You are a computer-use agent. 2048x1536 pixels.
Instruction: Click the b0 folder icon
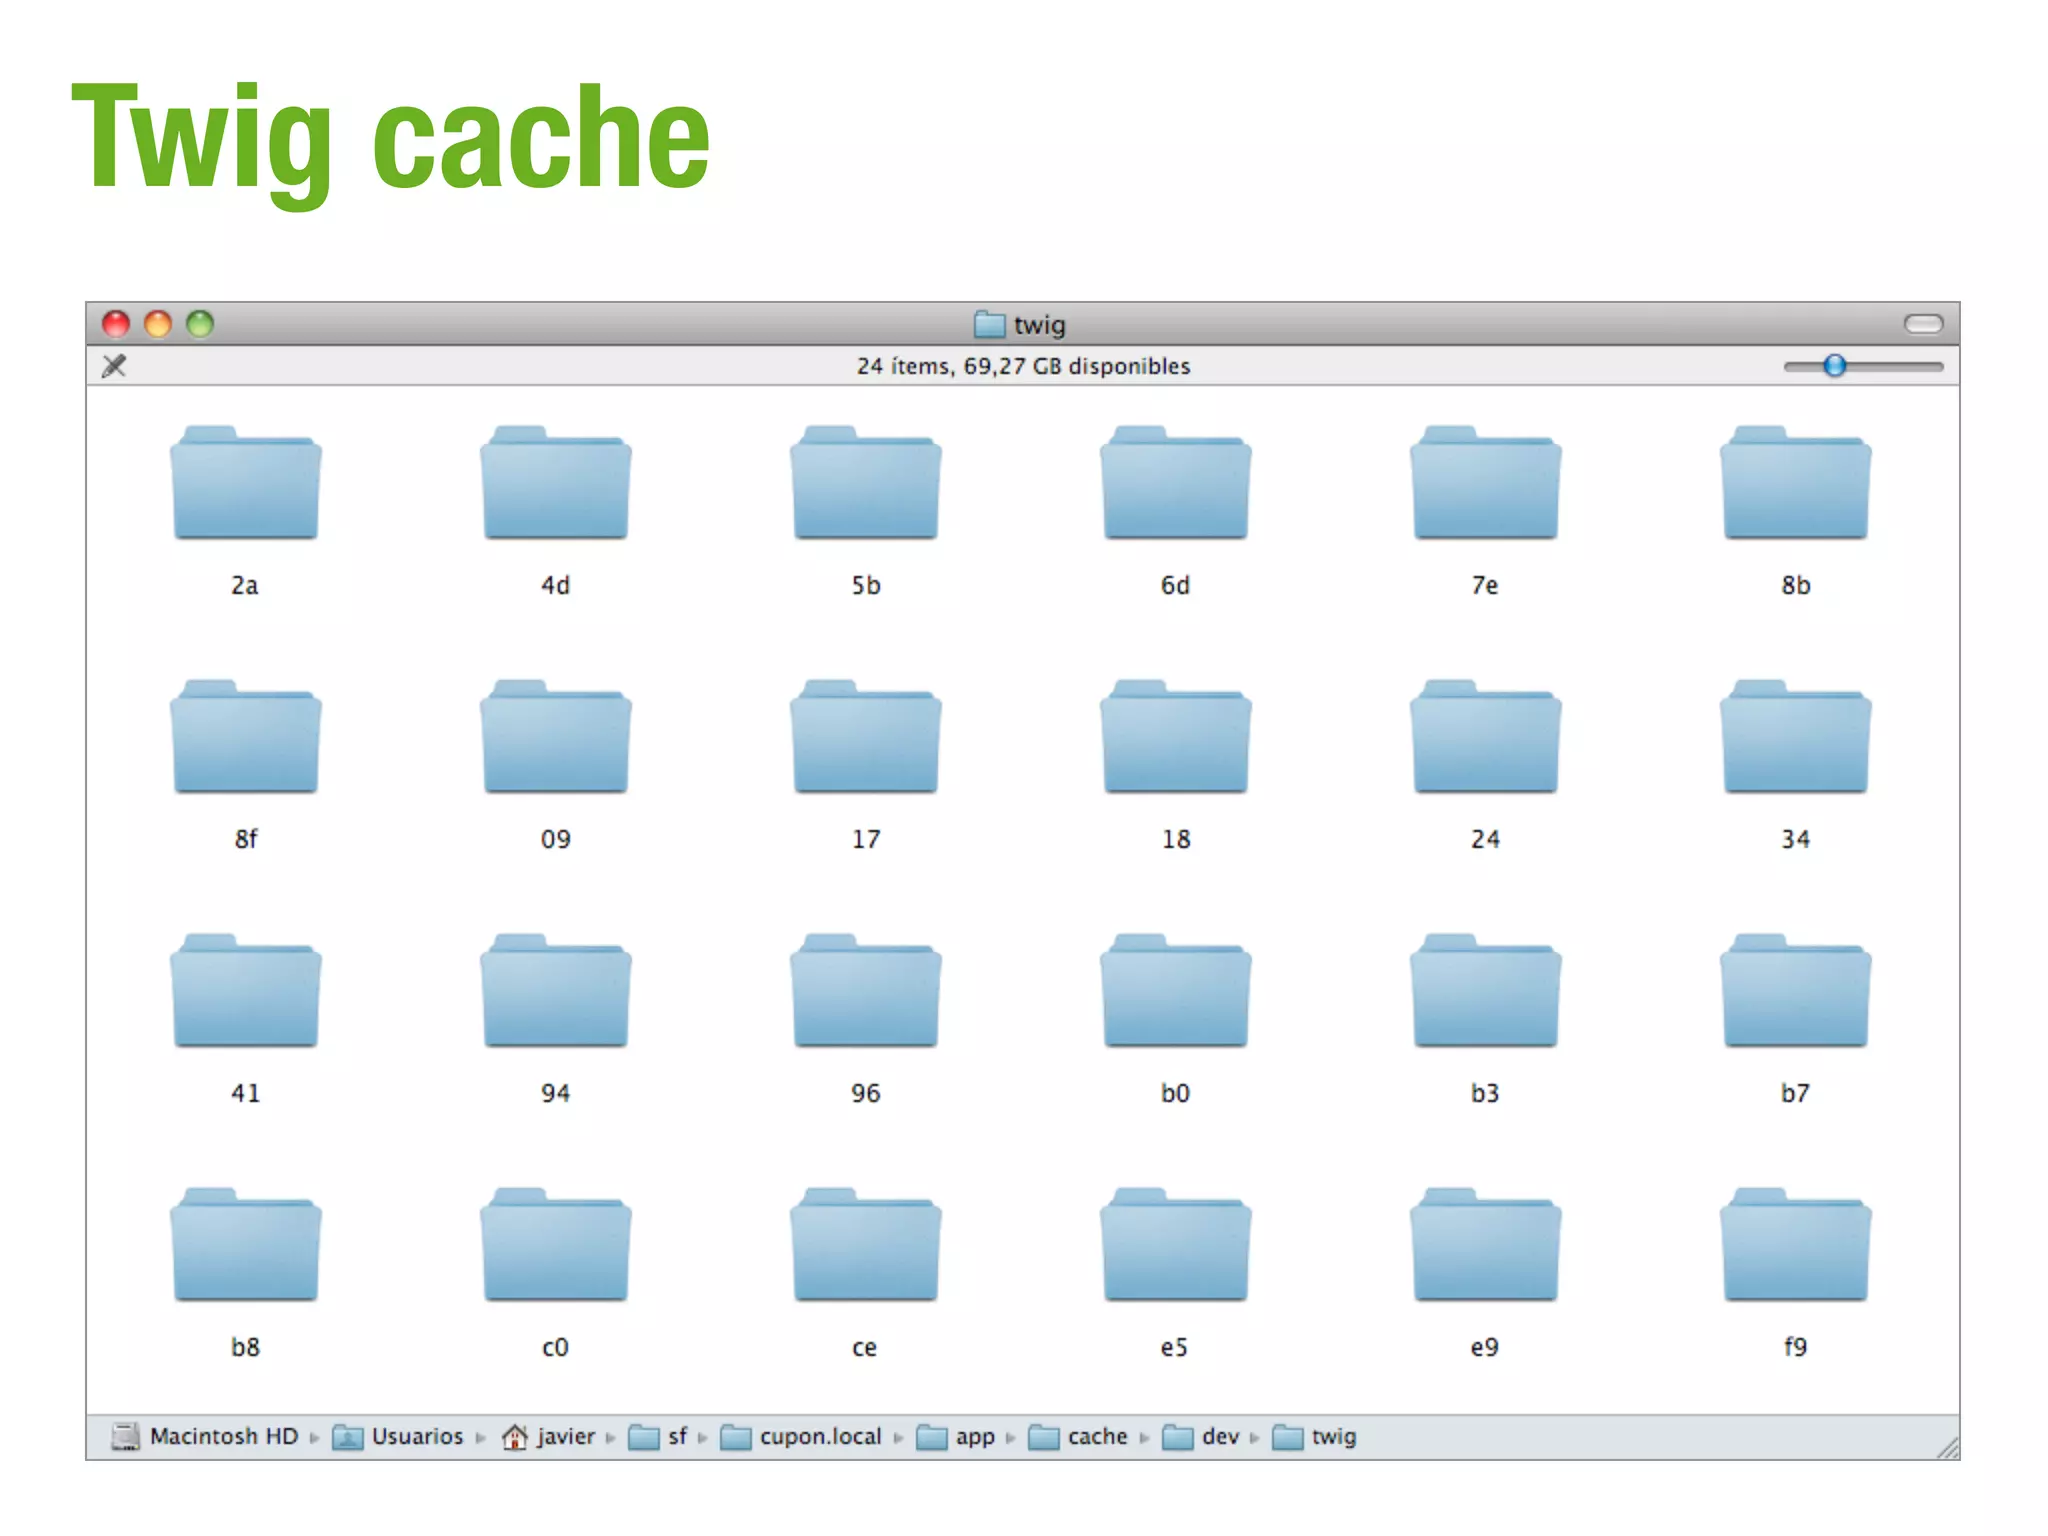1176,991
